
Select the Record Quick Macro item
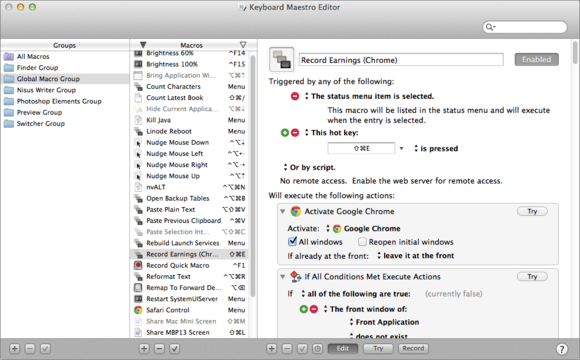tap(189, 265)
